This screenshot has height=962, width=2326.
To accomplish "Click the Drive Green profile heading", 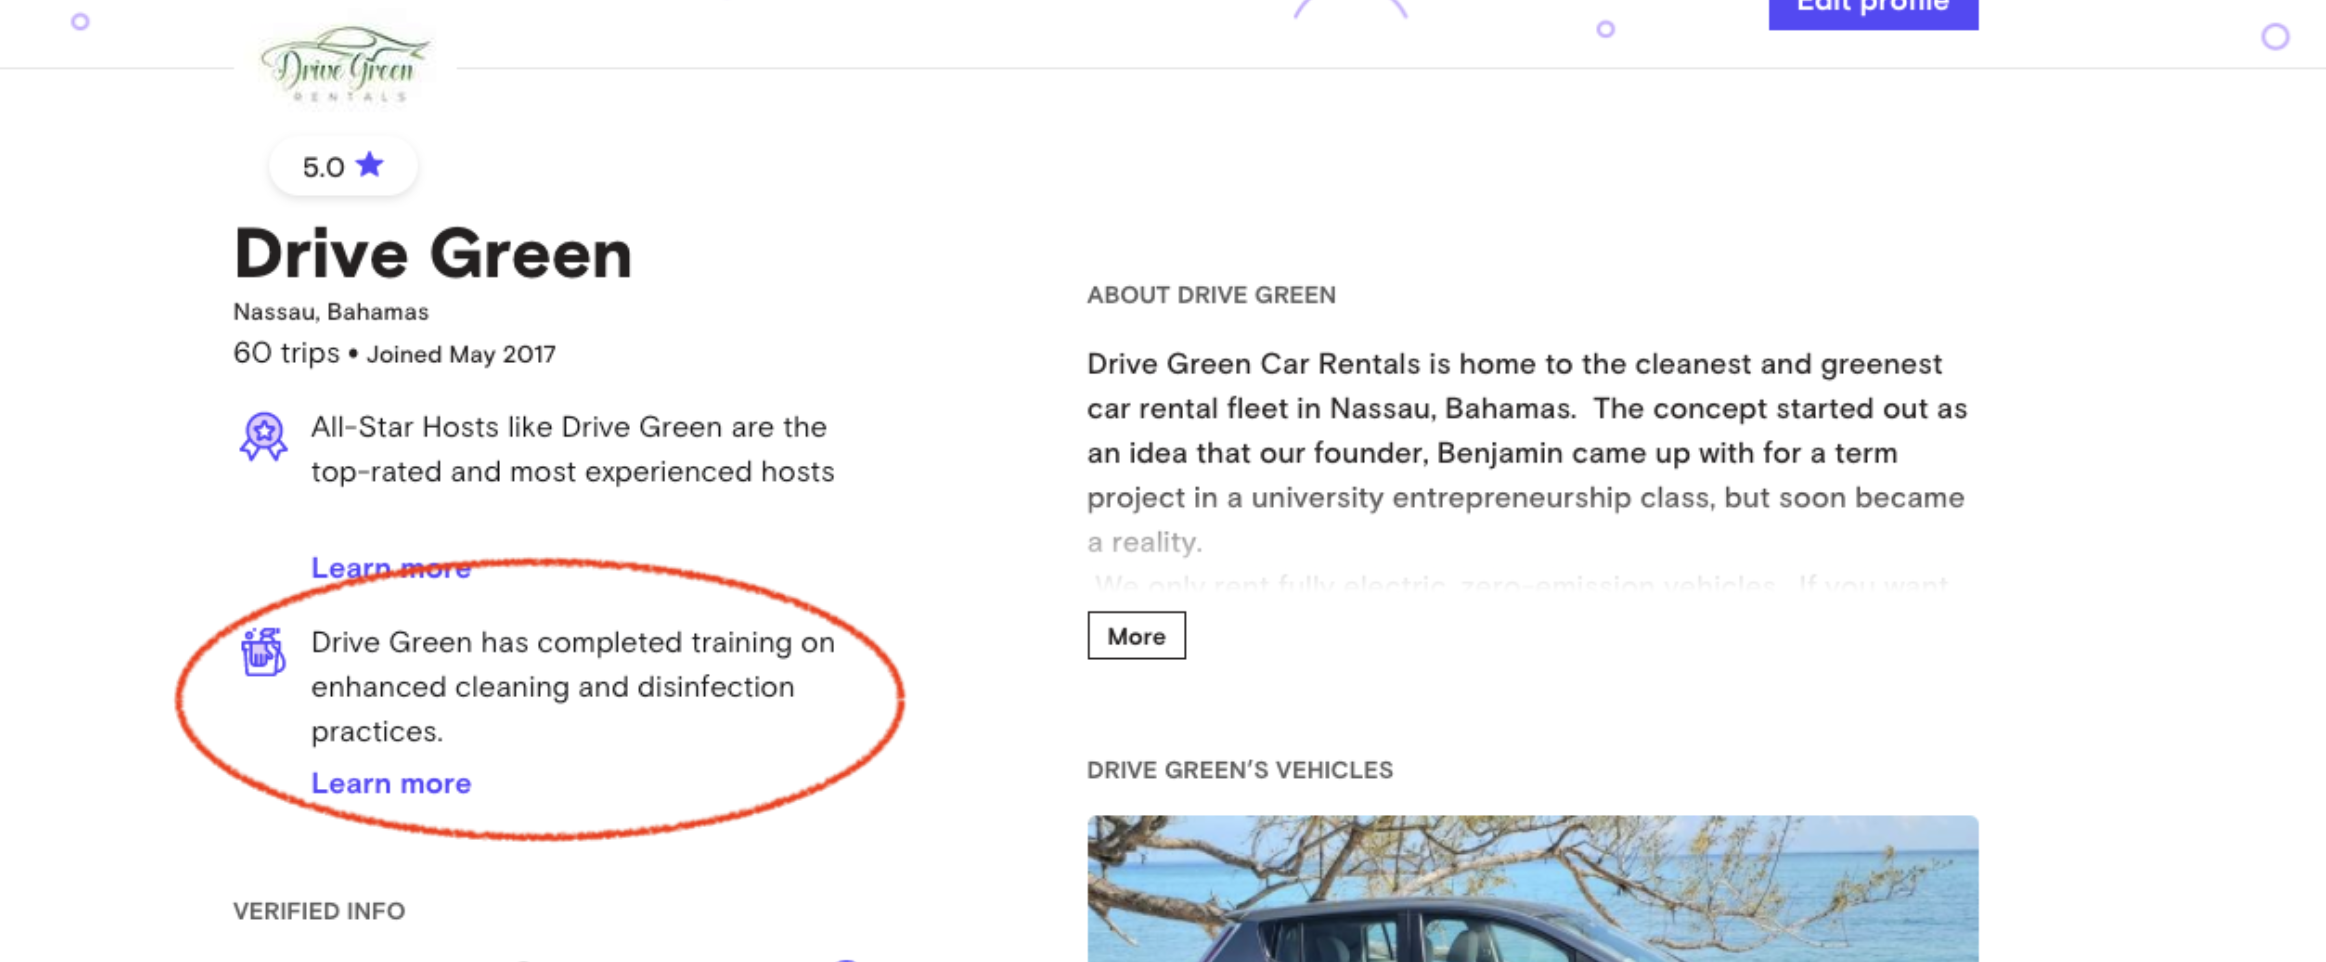I will click(433, 253).
